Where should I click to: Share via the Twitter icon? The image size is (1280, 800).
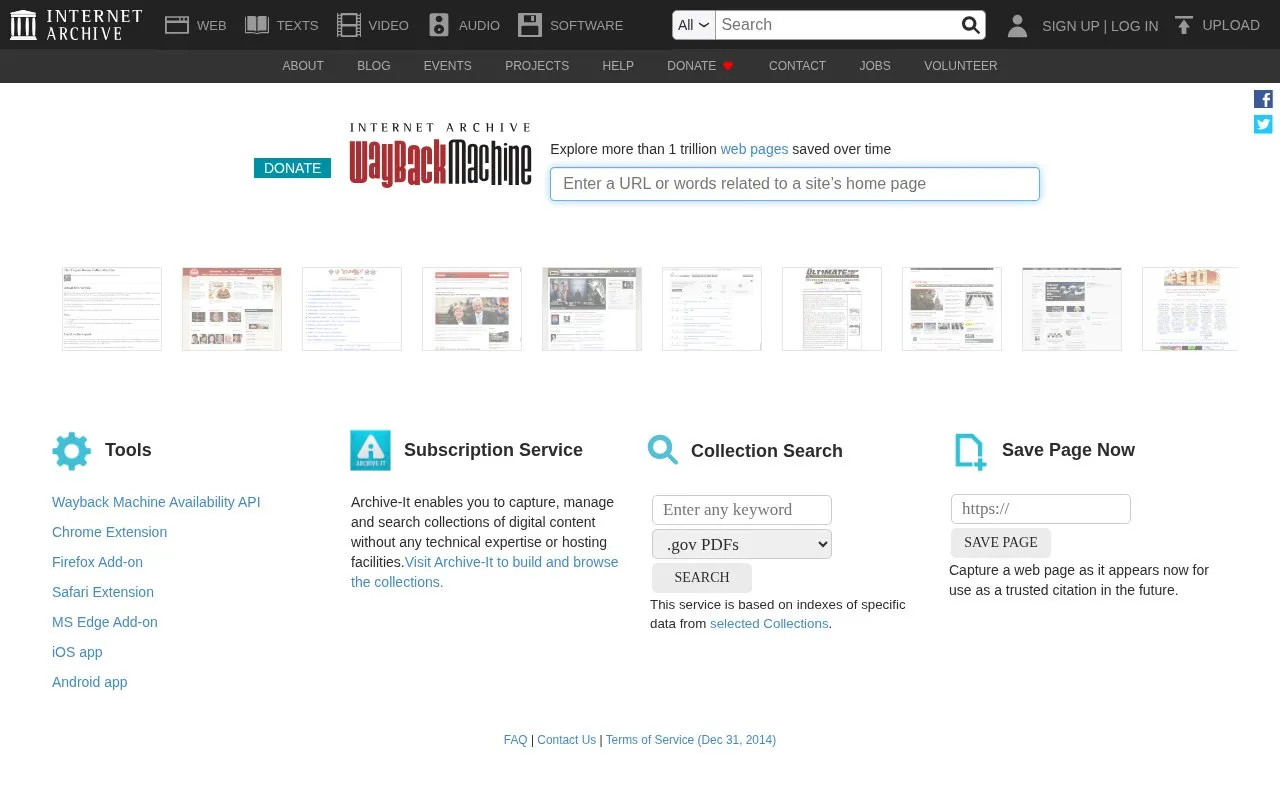pos(1263,124)
